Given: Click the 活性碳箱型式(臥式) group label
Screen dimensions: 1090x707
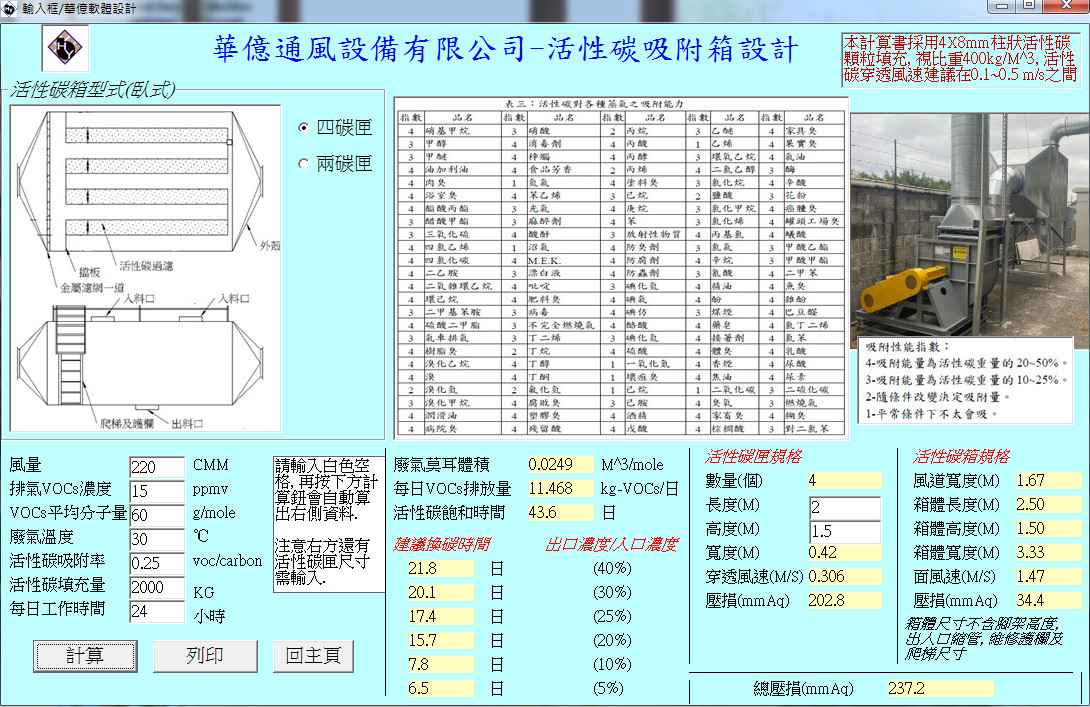Looking at the screenshot, I should pos(92,89).
